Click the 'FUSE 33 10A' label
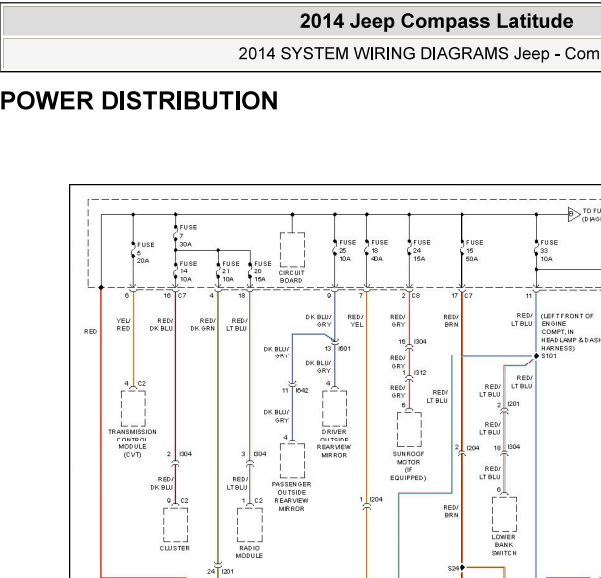The height and width of the screenshot is (578, 601). point(549,251)
